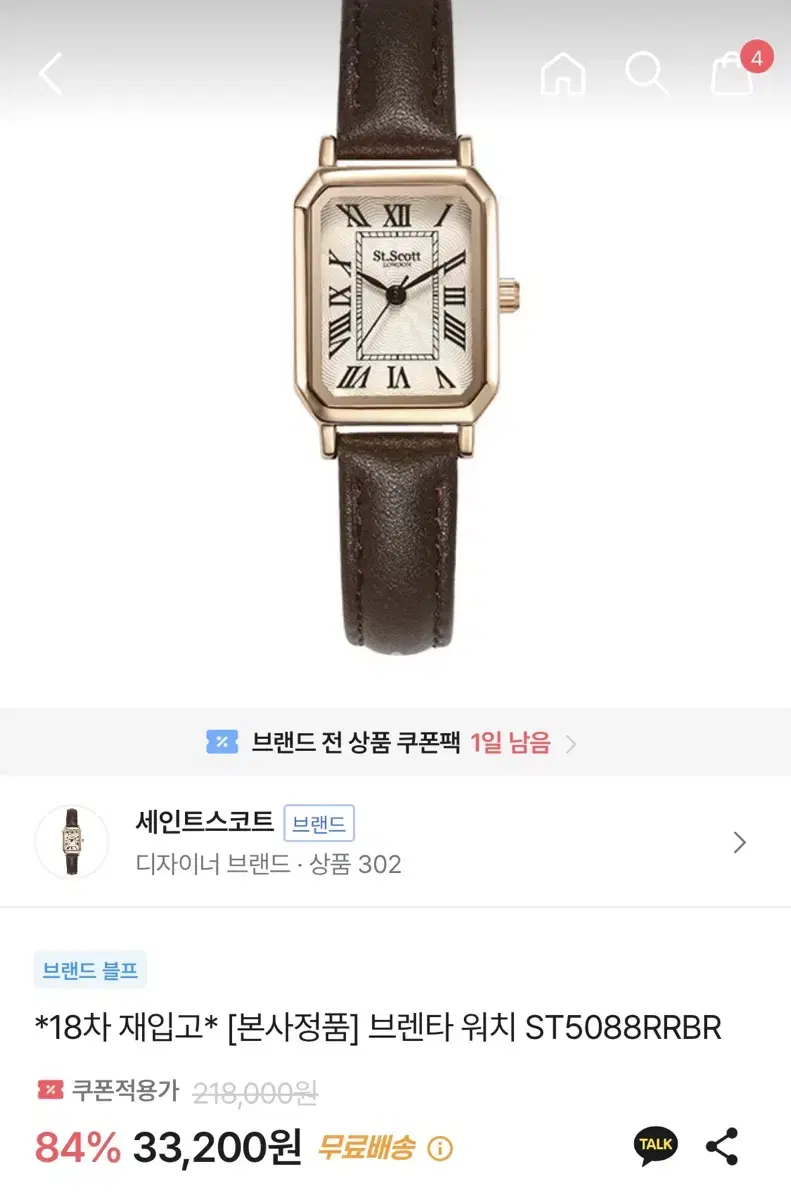
Task: Tap the blue coupon ticket icon
Action: click(221, 742)
